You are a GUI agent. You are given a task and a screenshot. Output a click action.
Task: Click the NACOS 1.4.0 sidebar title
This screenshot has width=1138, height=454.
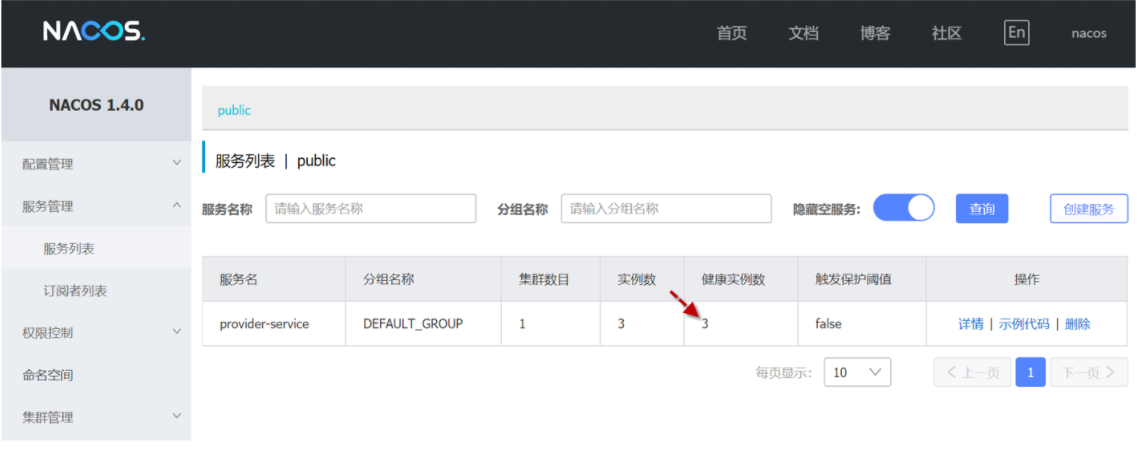97,105
